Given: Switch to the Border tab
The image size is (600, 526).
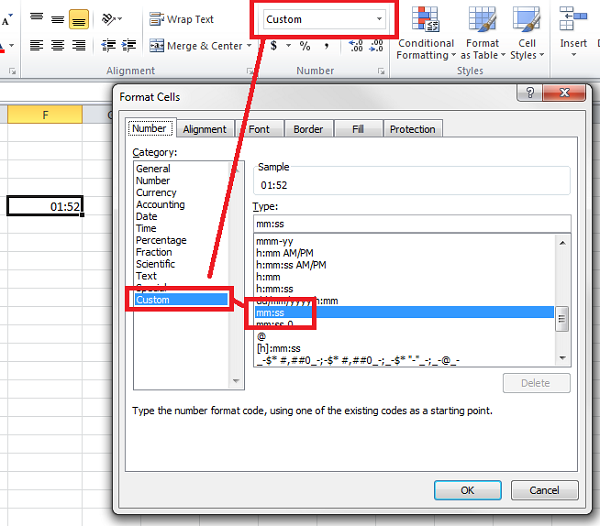Looking at the screenshot, I should 308,129.
